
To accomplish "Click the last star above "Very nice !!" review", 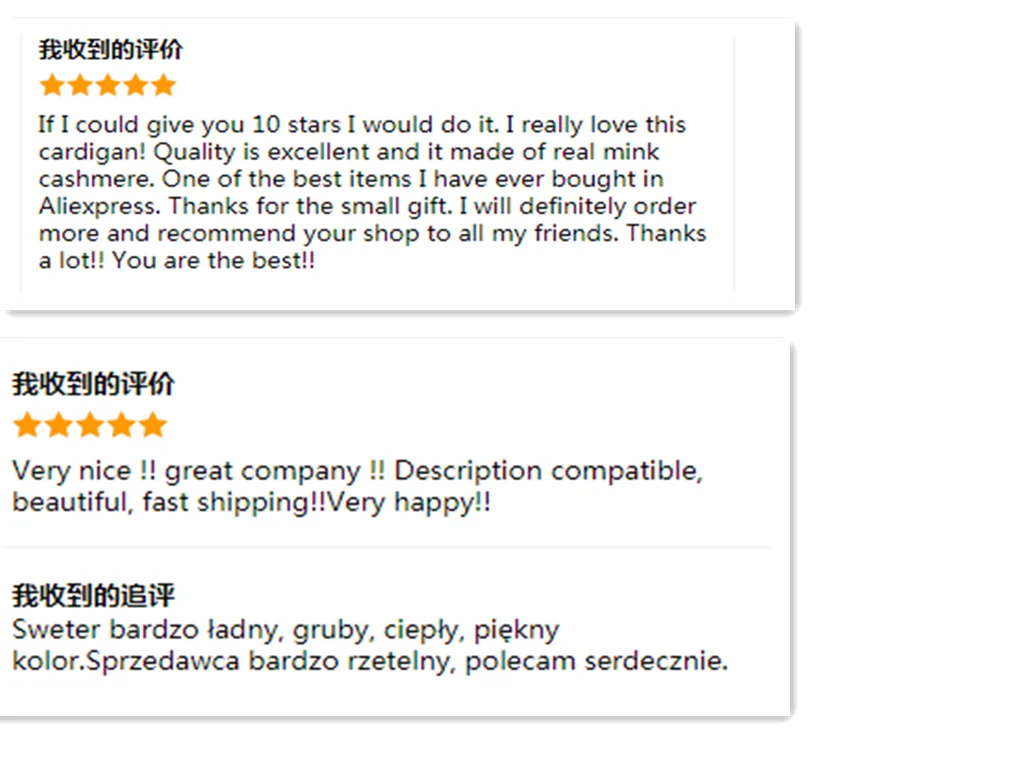I will 153,424.
